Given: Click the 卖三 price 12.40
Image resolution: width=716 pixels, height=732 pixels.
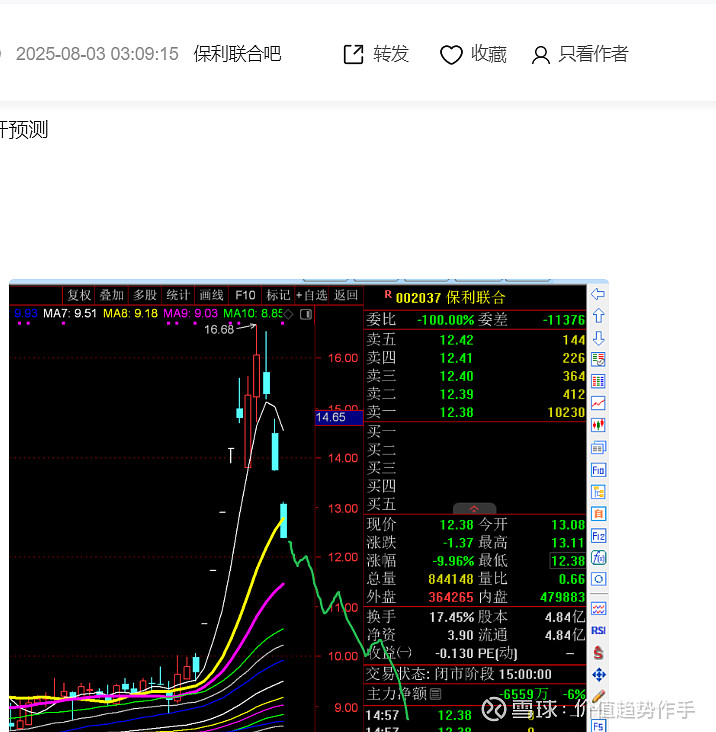Looking at the screenshot, I should click(456, 376).
